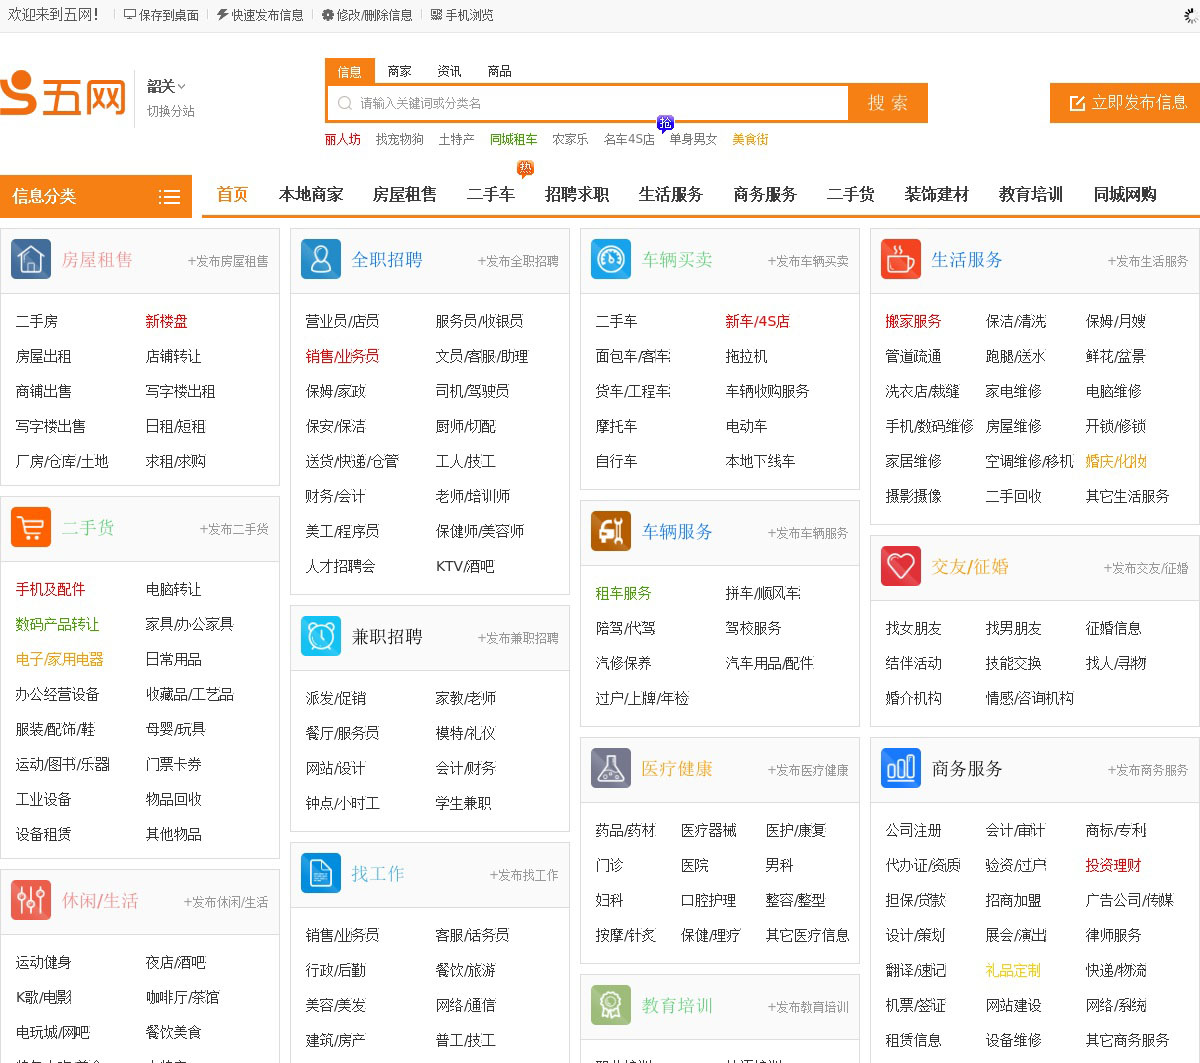Viewport: 1200px width, 1063px height.
Task: Click the heart icon for 交友/征婚
Action: point(900,566)
